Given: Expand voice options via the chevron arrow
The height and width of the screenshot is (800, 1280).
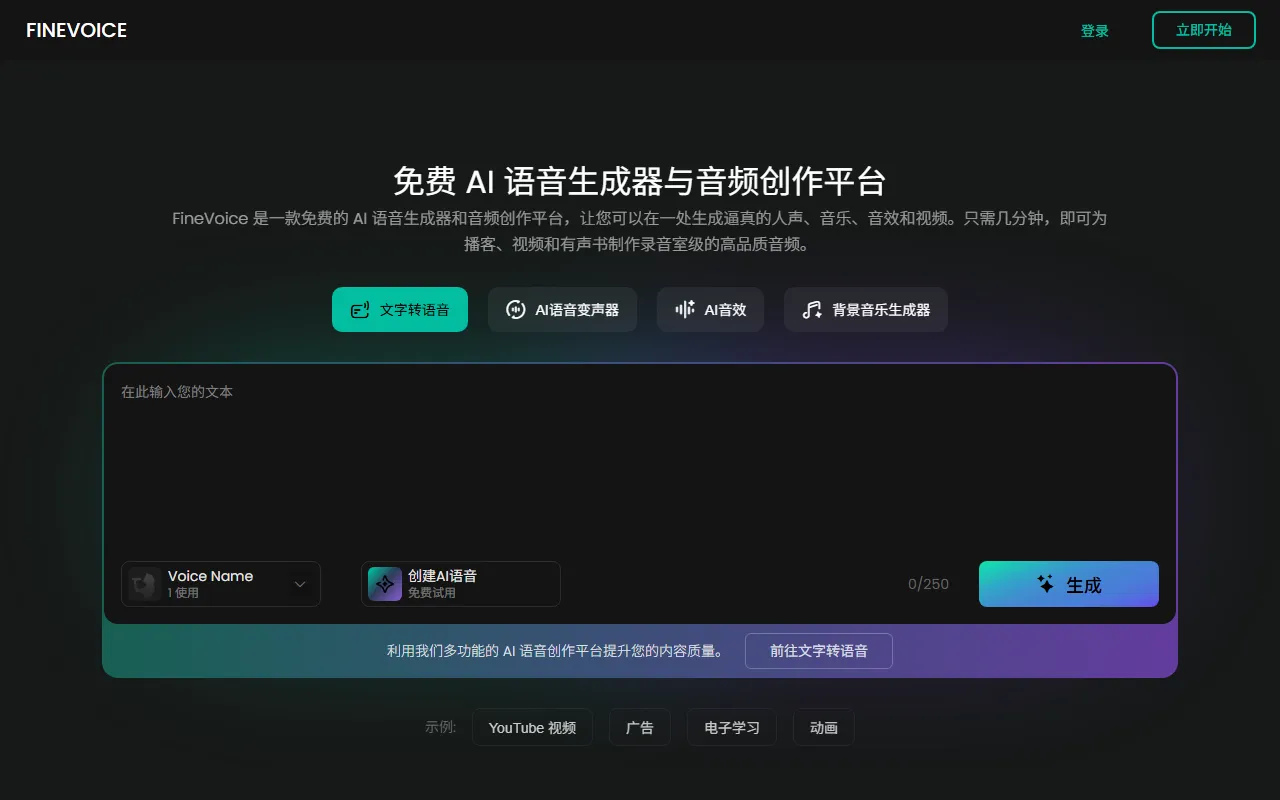Looking at the screenshot, I should point(299,584).
